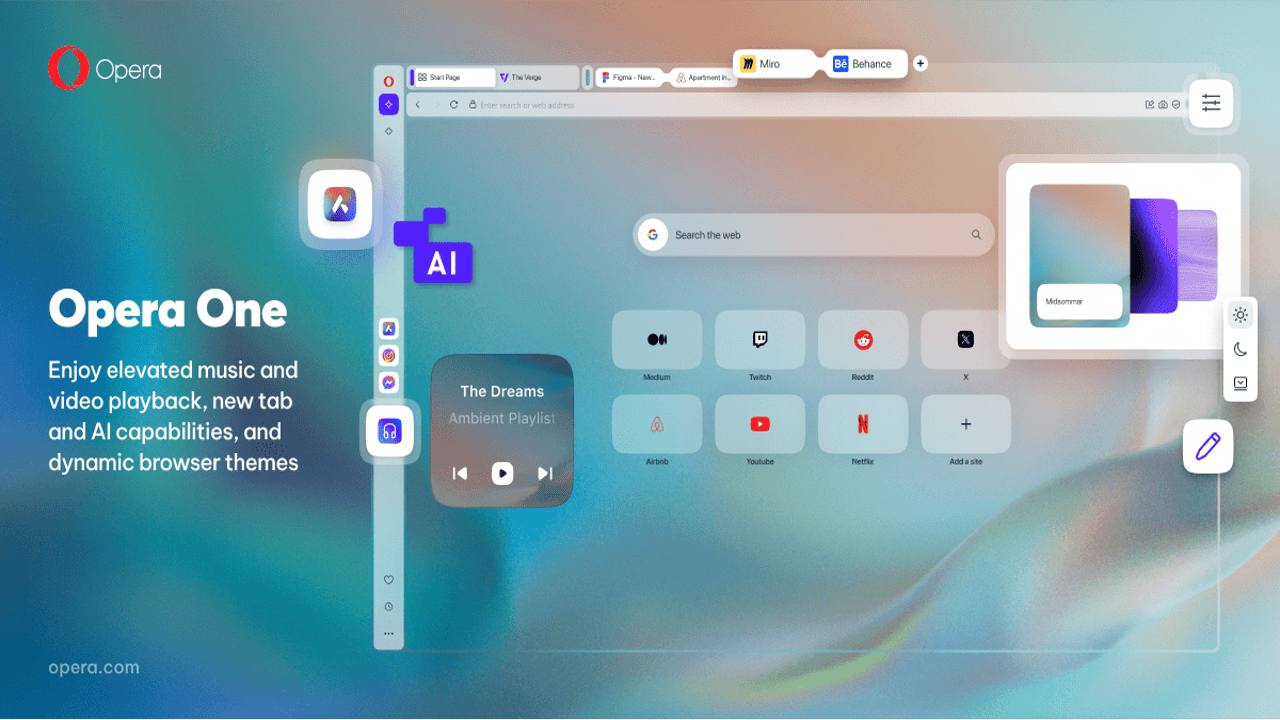Open the Player headphones sidebar icon
The width and height of the screenshot is (1280, 720).
tap(389, 431)
